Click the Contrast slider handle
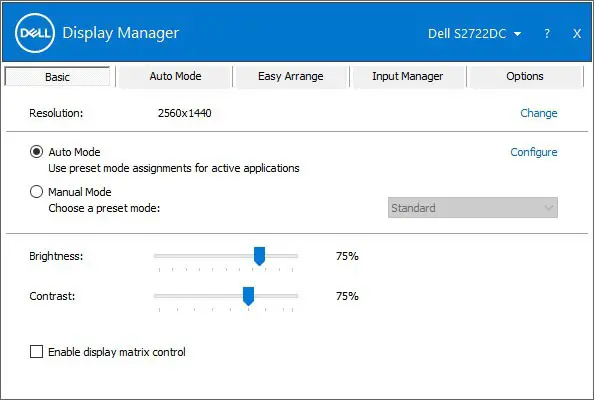Viewport: 595px width, 401px height. (x=248, y=296)
